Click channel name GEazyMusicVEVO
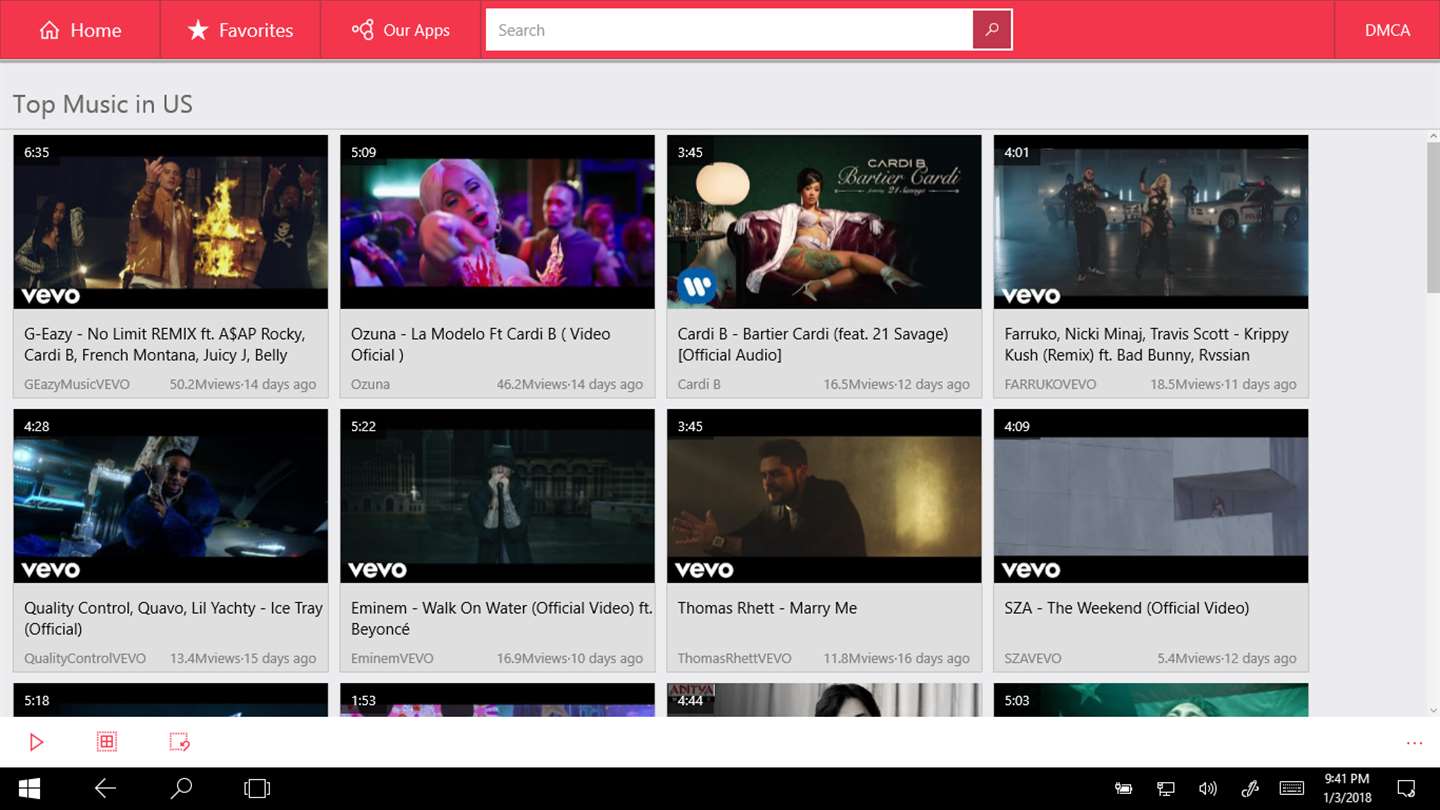Viewport: 1440px width, 810px height. click(x=77, y=384)
